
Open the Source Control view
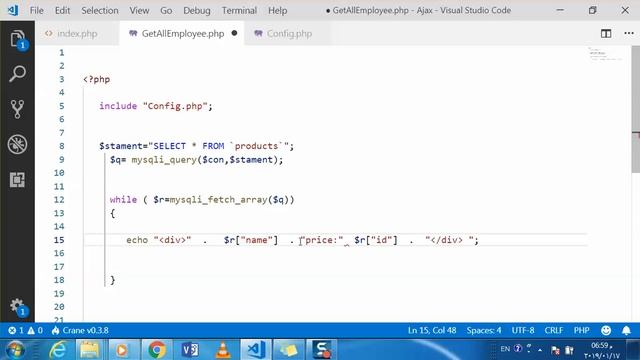[17, 109]
